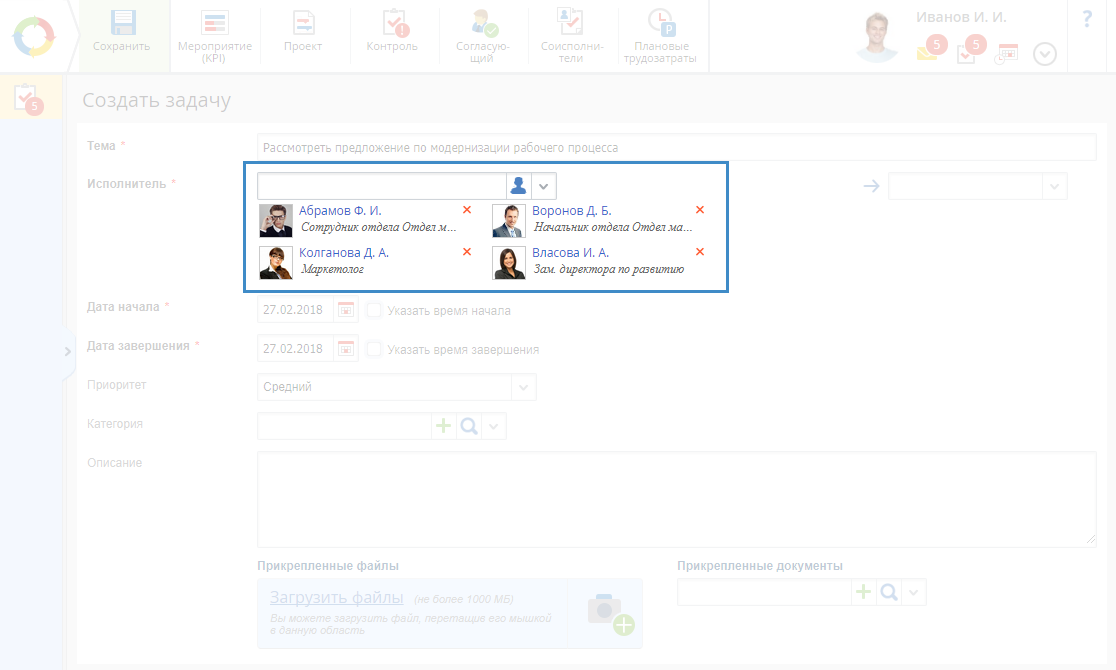Image resolution: width=1116 pixels, height=670 pixels.
Task: Expand Прикрепленные документы dropdown arrow
Action: (x=914, y=592)
